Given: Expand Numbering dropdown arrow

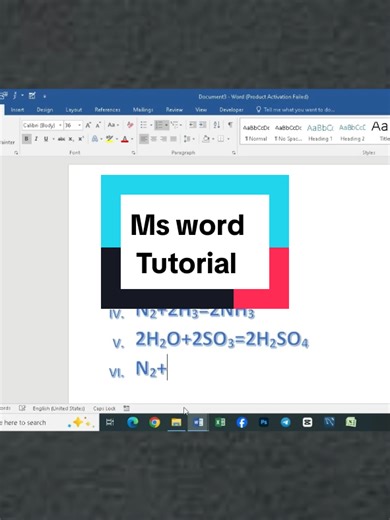Looking at the screenshot, I should 166,125.
